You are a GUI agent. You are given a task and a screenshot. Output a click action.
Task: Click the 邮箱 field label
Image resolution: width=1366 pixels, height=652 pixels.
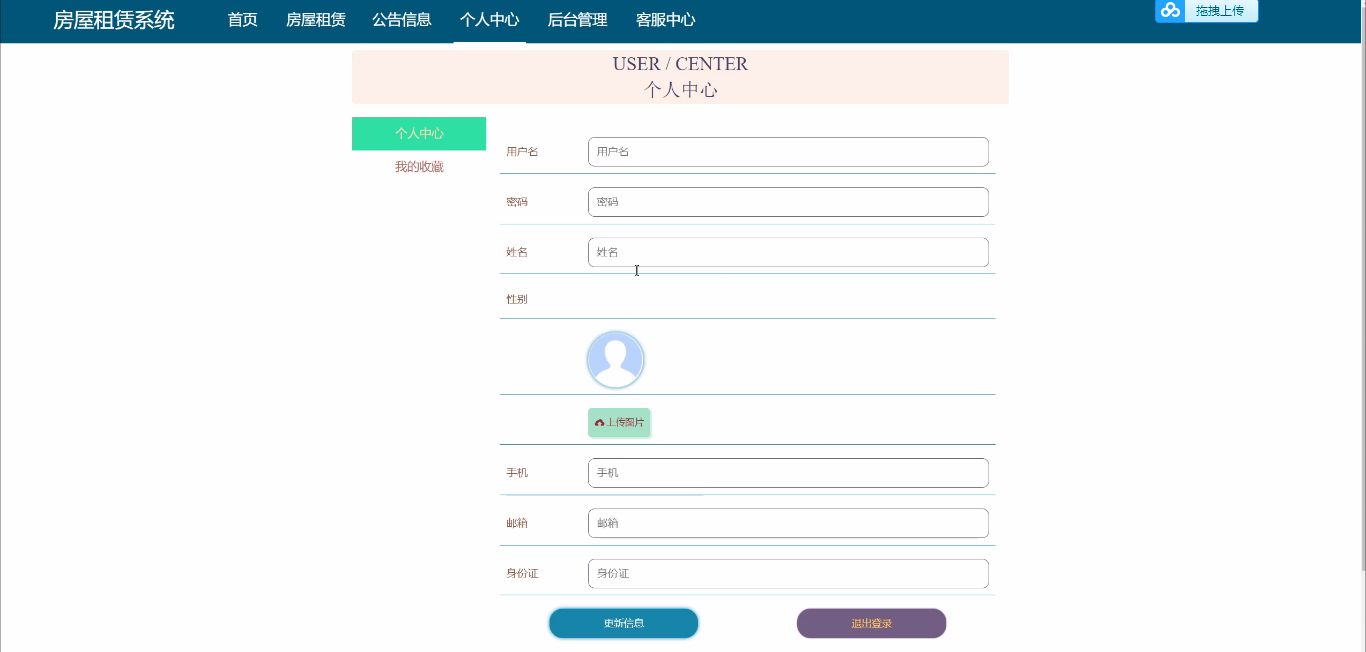tap(517, 523)
